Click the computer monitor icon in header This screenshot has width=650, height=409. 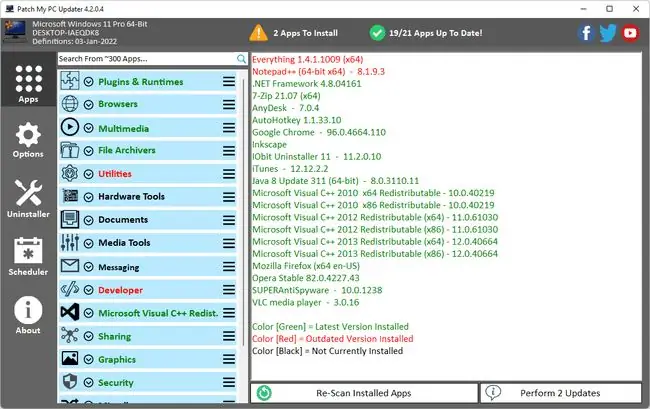point(15,31)
